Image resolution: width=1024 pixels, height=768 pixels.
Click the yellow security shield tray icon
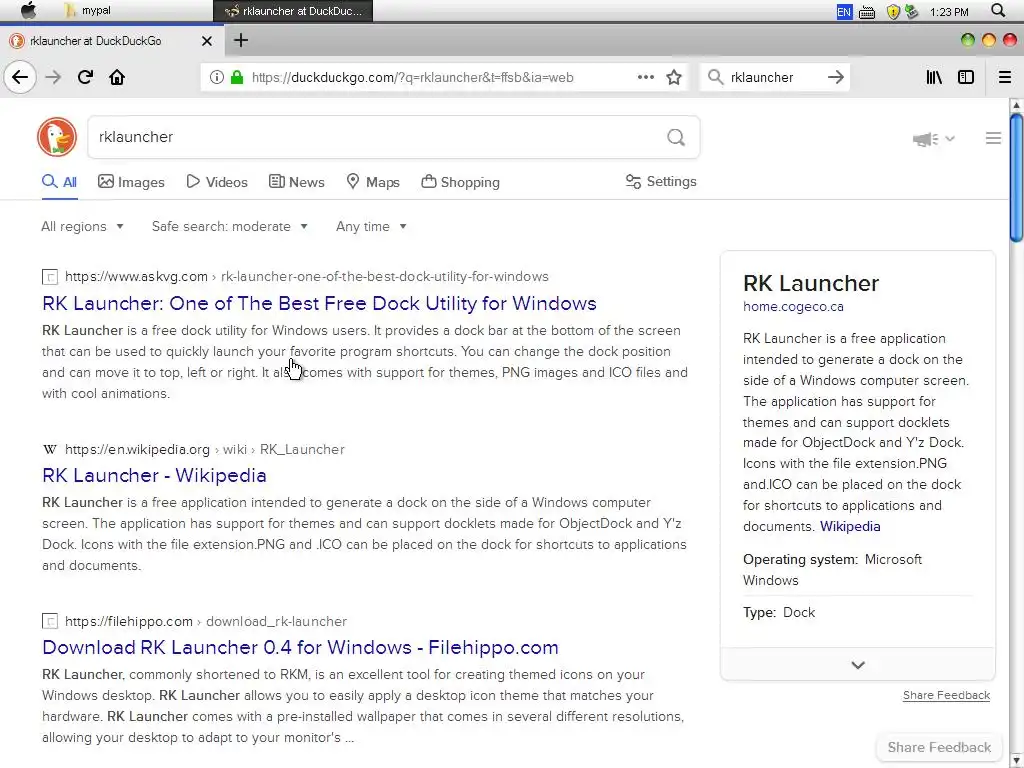(x=893, y=12)
